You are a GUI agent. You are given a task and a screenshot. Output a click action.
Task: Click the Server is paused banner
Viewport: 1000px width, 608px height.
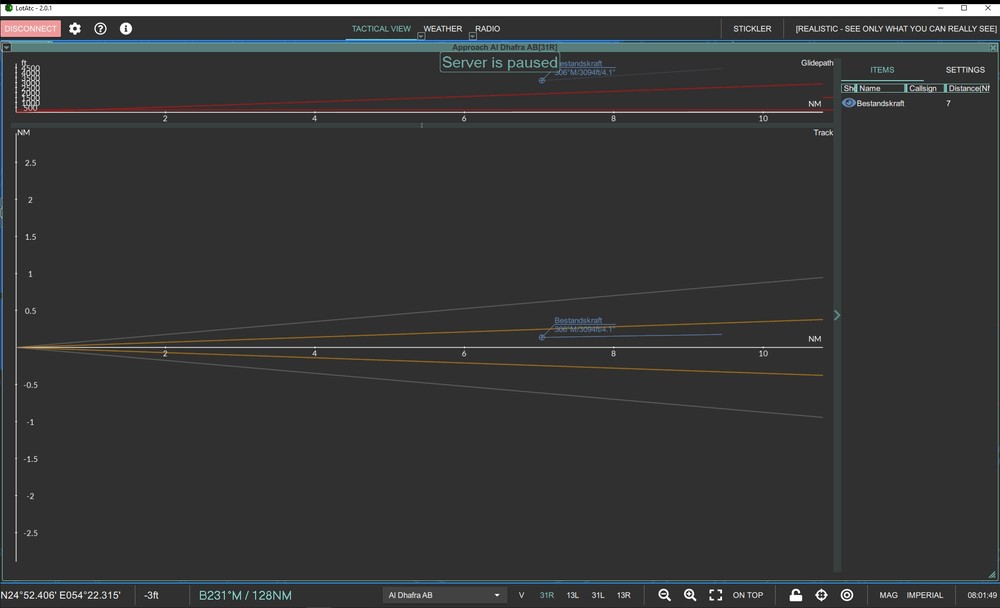[x=499, y=63]
